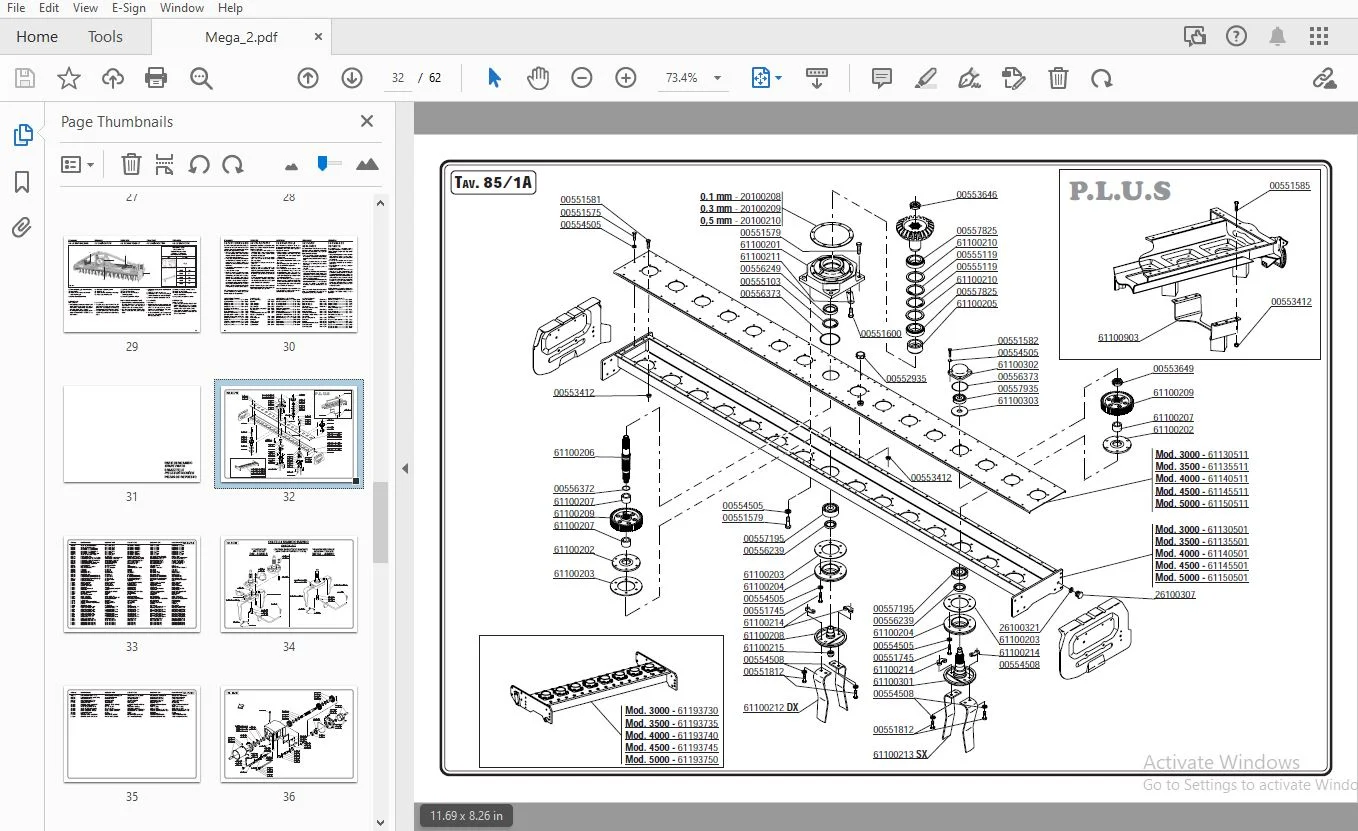Open the notifications bell
The height and width of the screenshot is (831, 1358).
pyautogui.click(x=1277, y=37)
